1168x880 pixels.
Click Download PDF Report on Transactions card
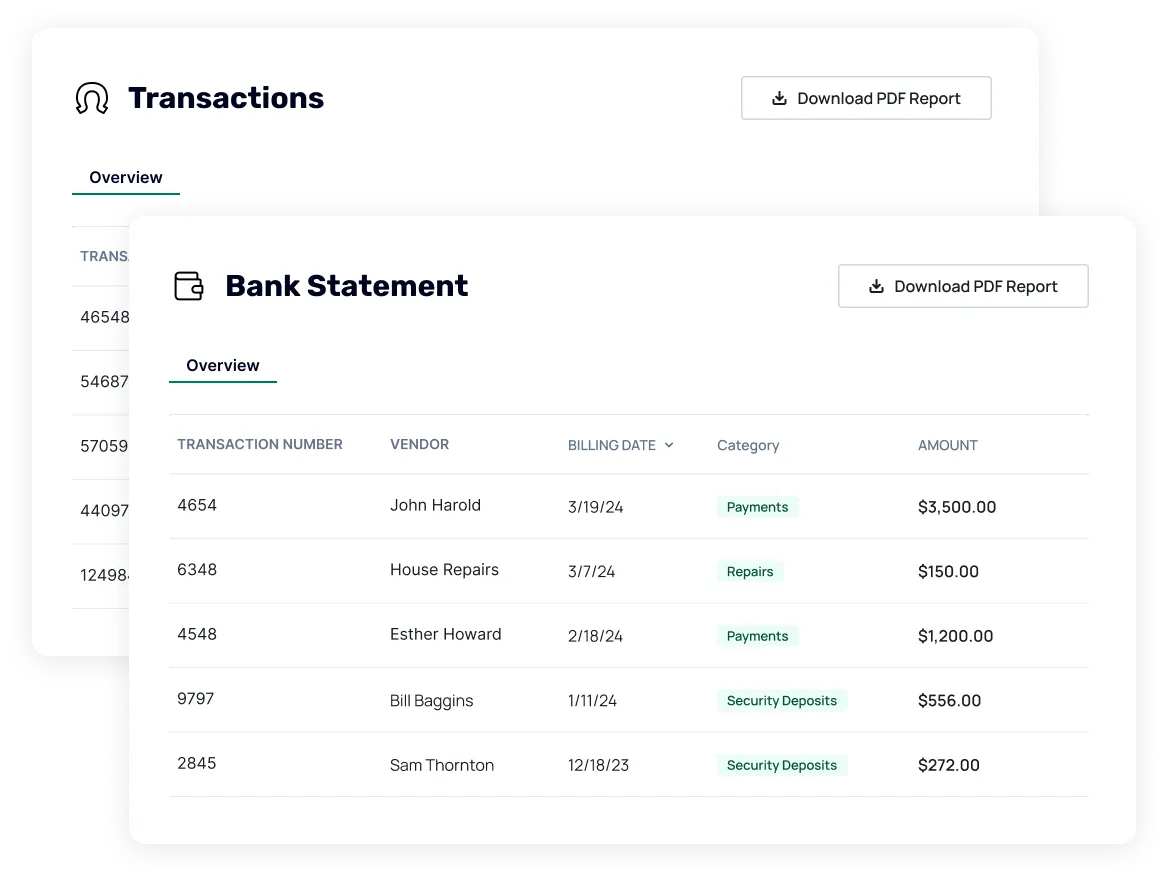(866, 98)
